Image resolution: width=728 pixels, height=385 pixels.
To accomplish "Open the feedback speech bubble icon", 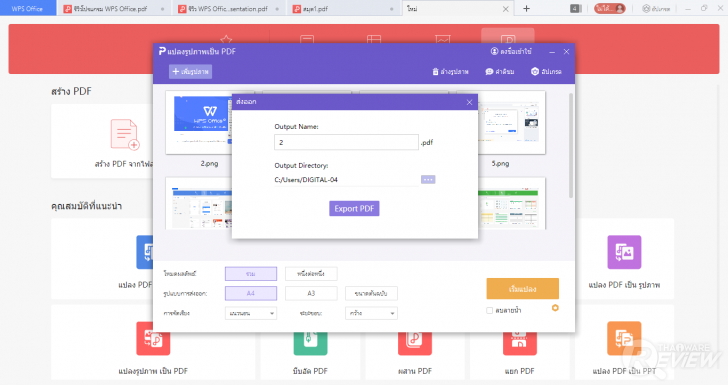I will click(x=489, y=72).
